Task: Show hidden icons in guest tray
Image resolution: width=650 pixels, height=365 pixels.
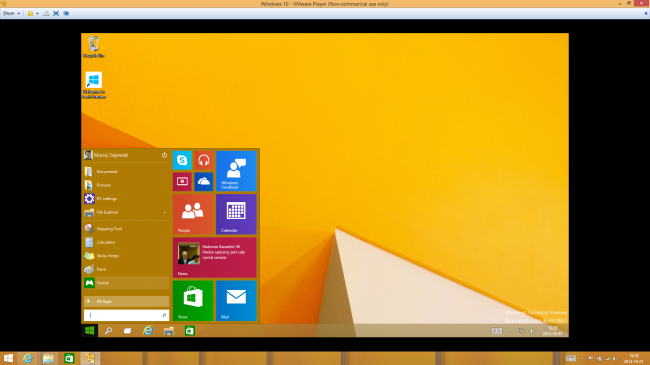Action: [x=510, y=331]
